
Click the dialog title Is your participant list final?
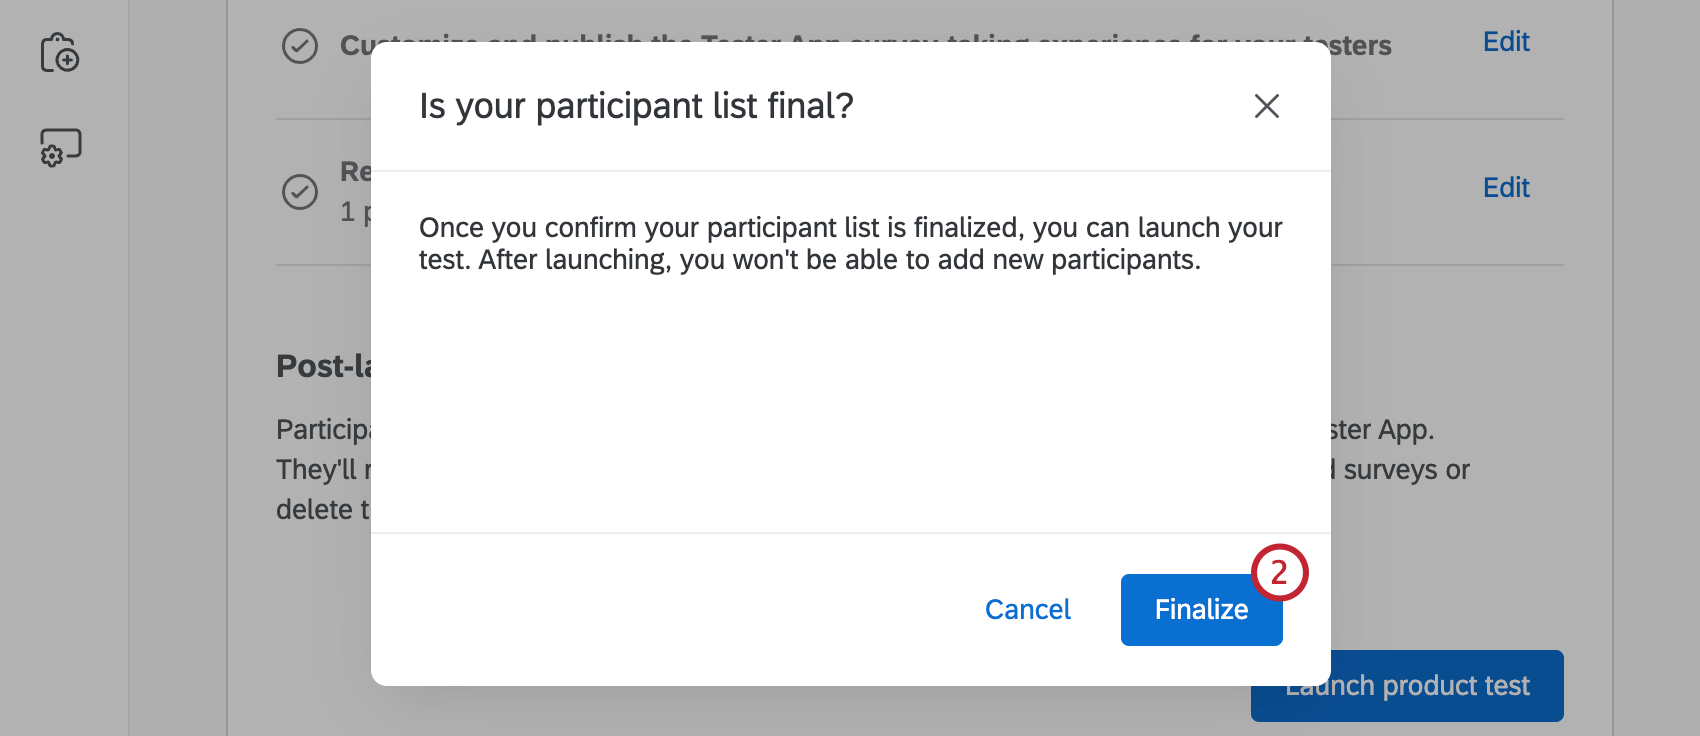click(637, 106)
